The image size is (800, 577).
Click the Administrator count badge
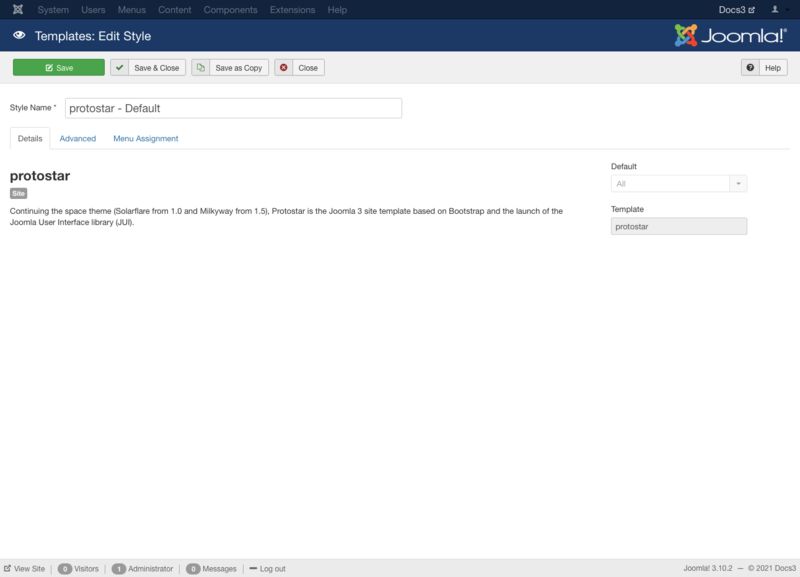point(118,569)
